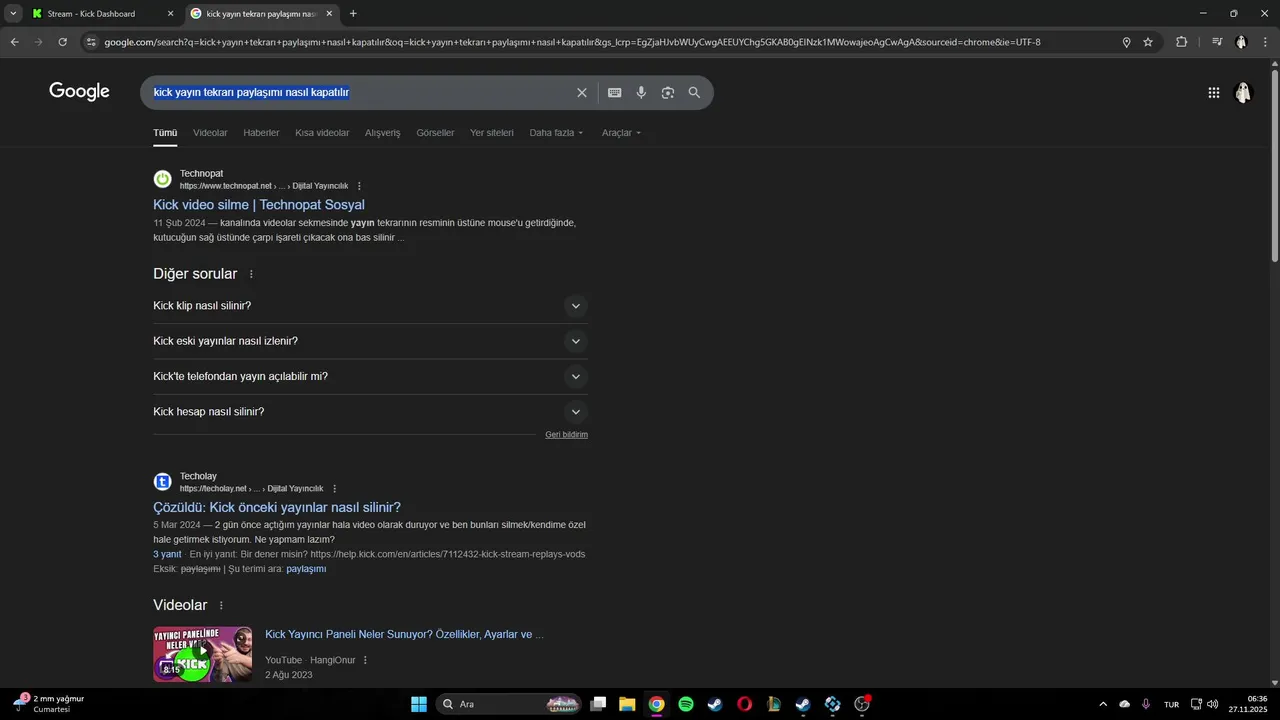Screen dimensions: 1280x720
Task: Open Google Lens image search icon
Action: [x=668, y=93]
